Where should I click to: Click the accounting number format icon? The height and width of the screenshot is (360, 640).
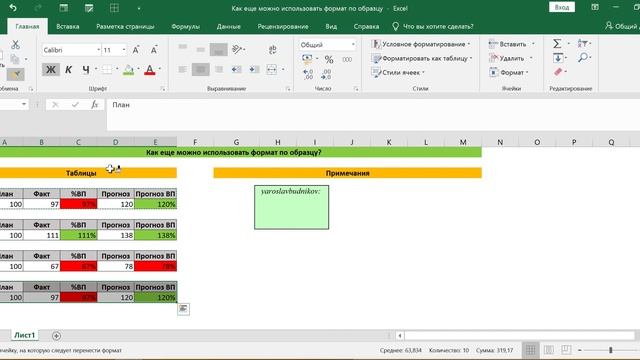tap(307, 59)
